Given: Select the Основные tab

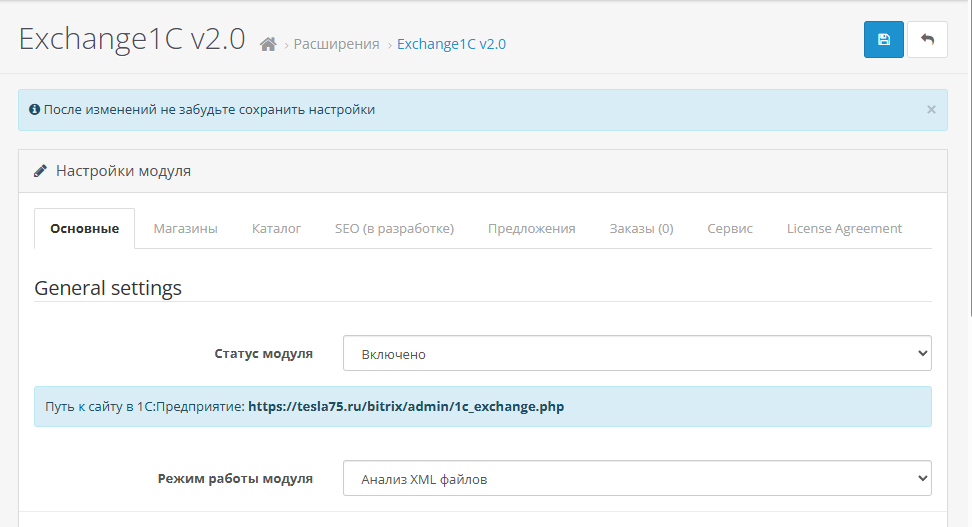Looking at the screenshot, I should 85,229.
